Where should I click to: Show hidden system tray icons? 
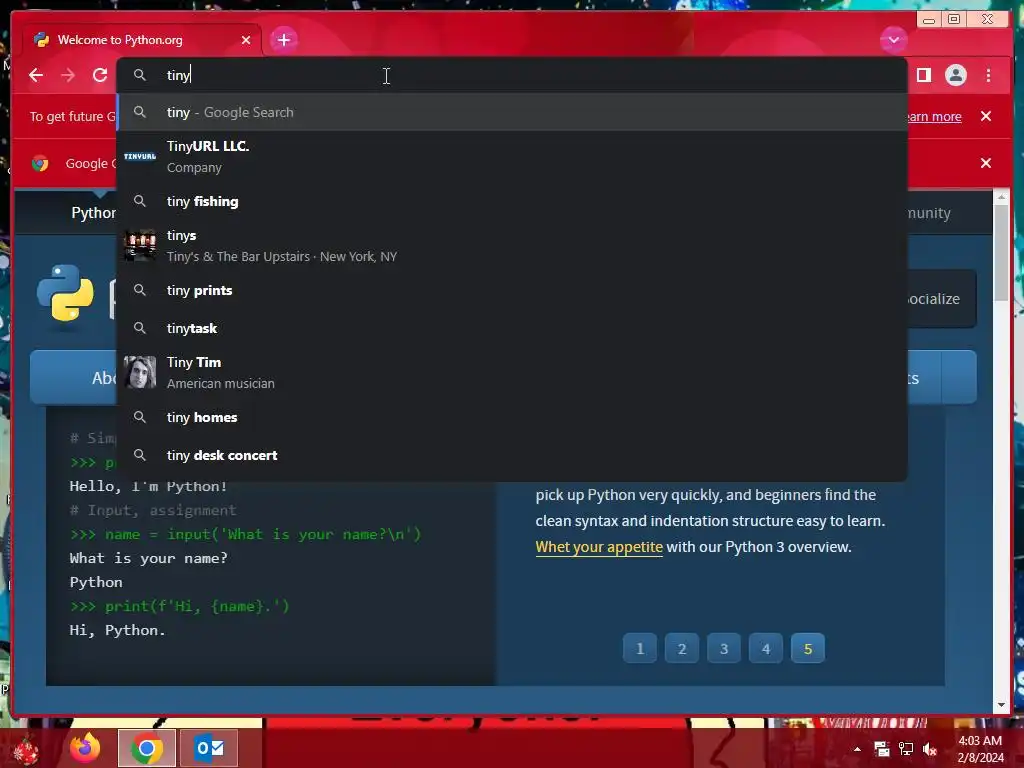(857, 749)
